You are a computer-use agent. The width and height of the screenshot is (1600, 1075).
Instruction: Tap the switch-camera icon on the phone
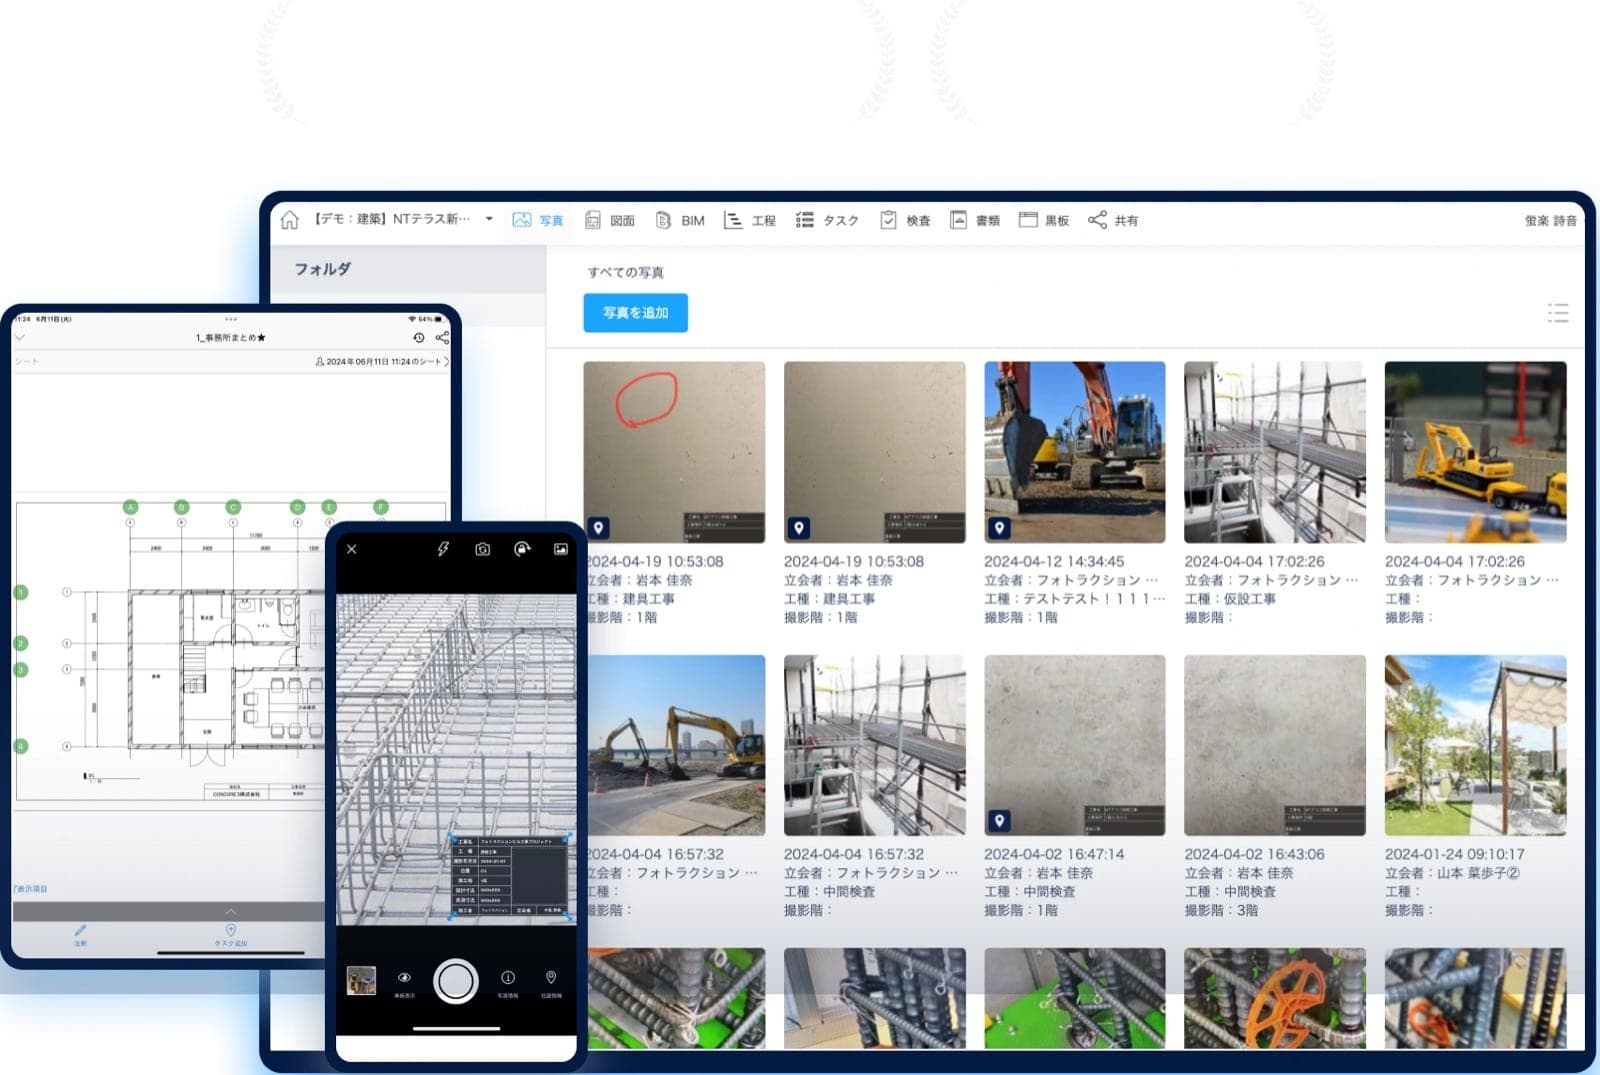point(483,549)
